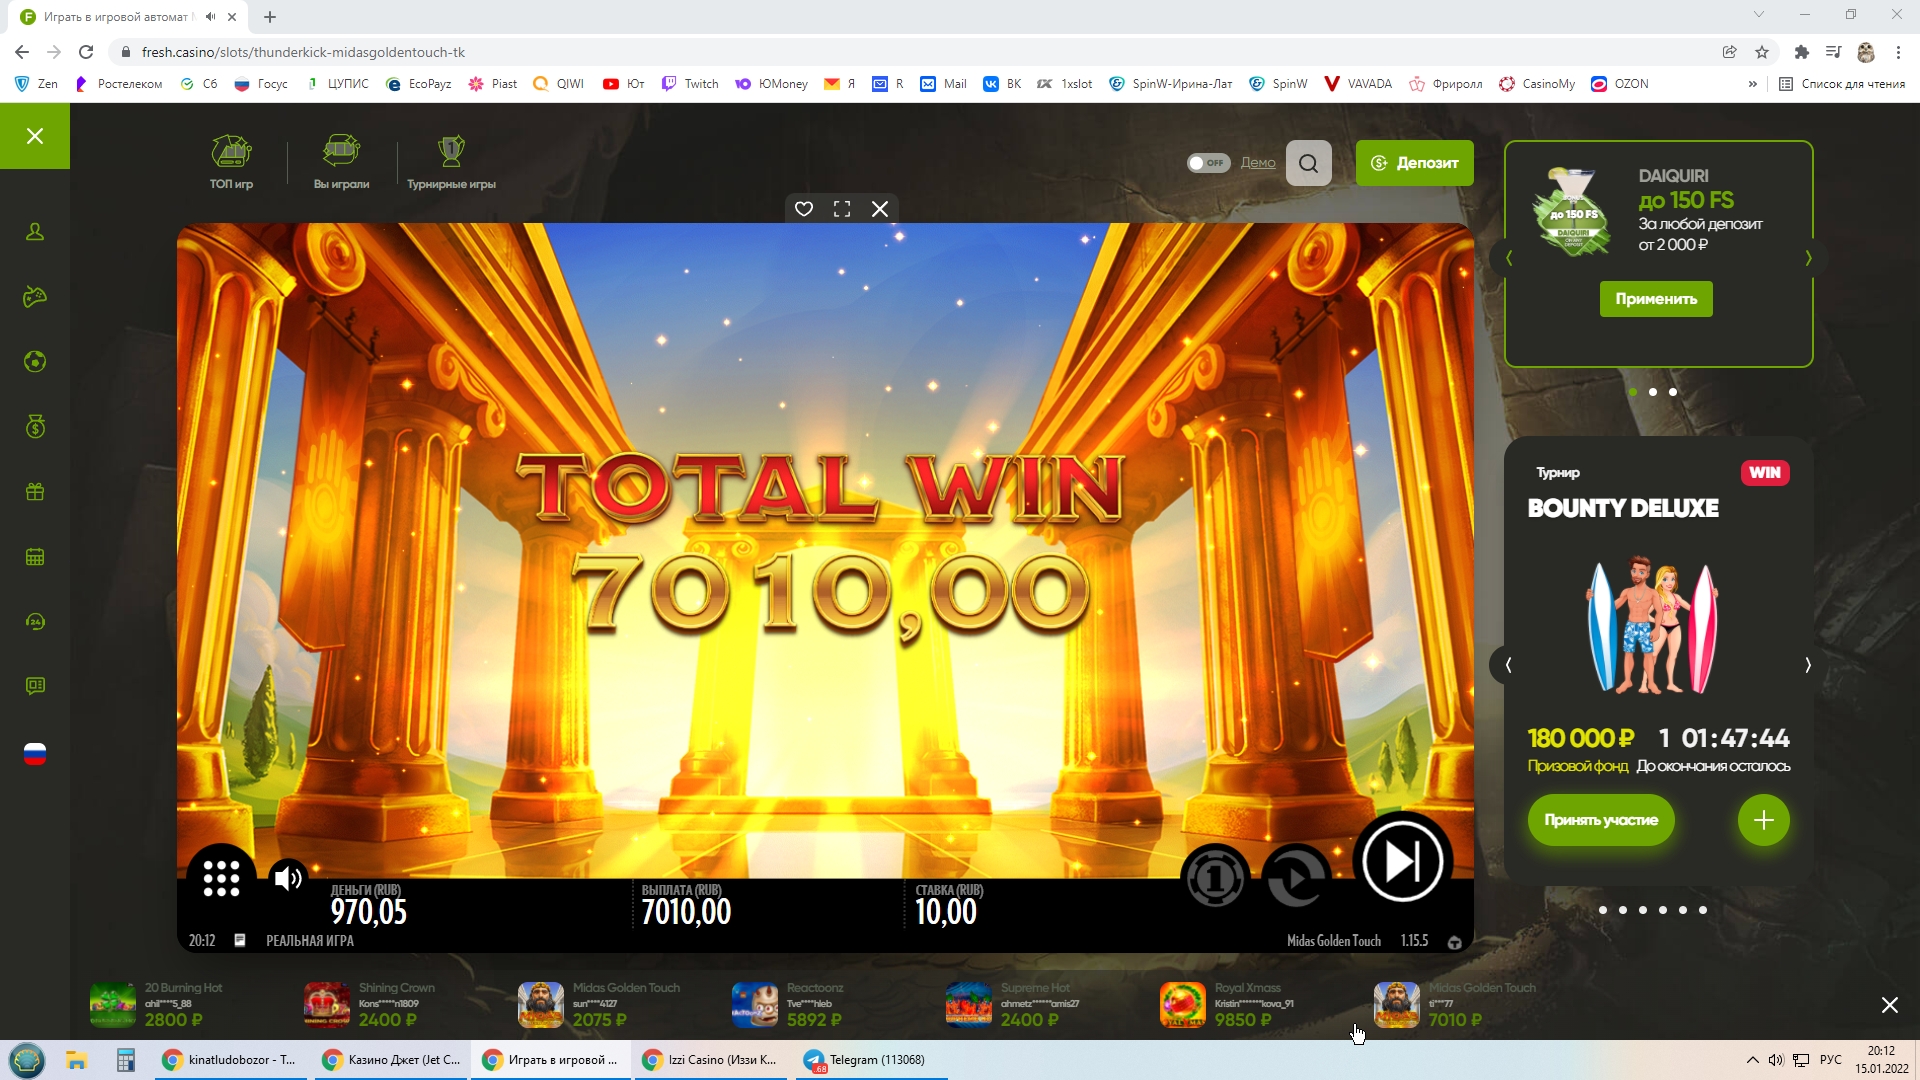Open the 24 support sidebar icon
The image size is (1920, 1080).
35,622
